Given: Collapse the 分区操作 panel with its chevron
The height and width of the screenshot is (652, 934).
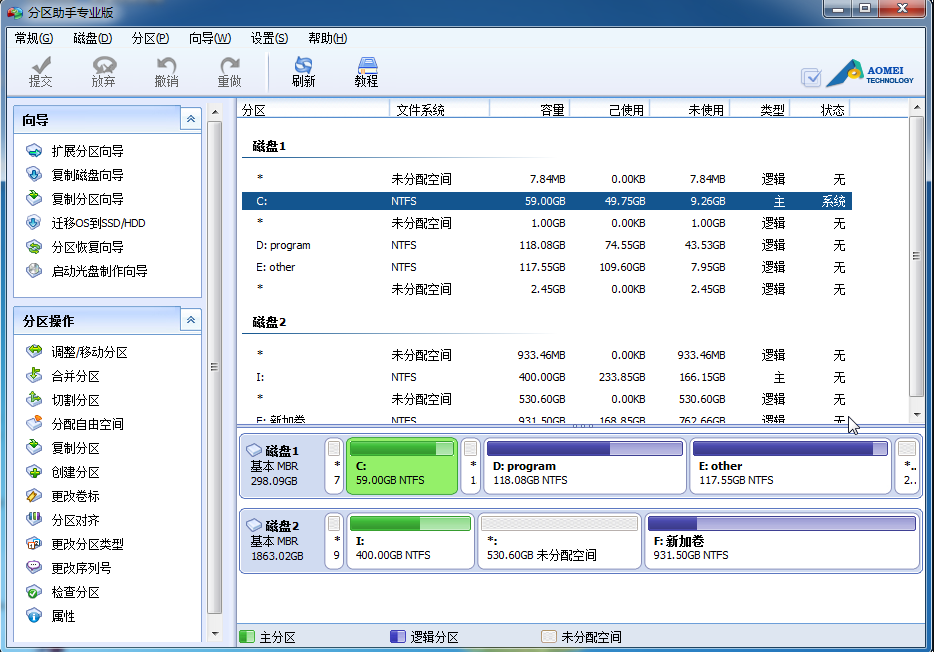Looking at the screenshot, I should pos(190,320).
